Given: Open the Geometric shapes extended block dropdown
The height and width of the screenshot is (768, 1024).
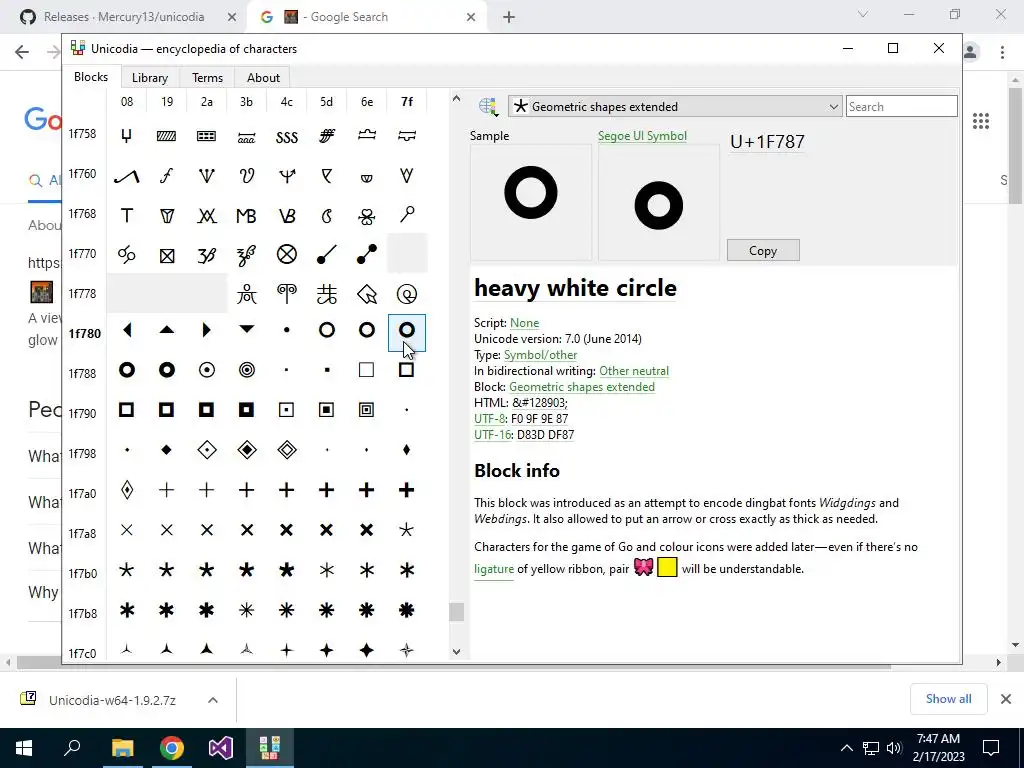Looking at the screenshot, I should [675, 106].
